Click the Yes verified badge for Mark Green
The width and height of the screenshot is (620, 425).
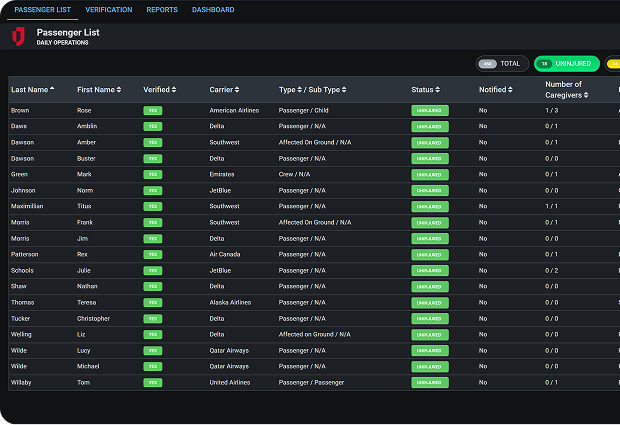[x=153, y=174]
